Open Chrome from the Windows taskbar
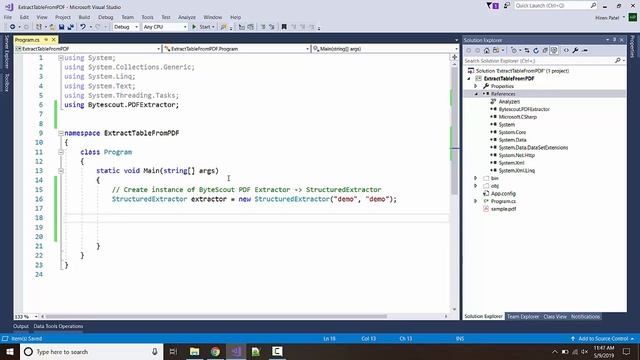Image resolution: width=640 pixels, height=360 pixels. tap(215, 351)
